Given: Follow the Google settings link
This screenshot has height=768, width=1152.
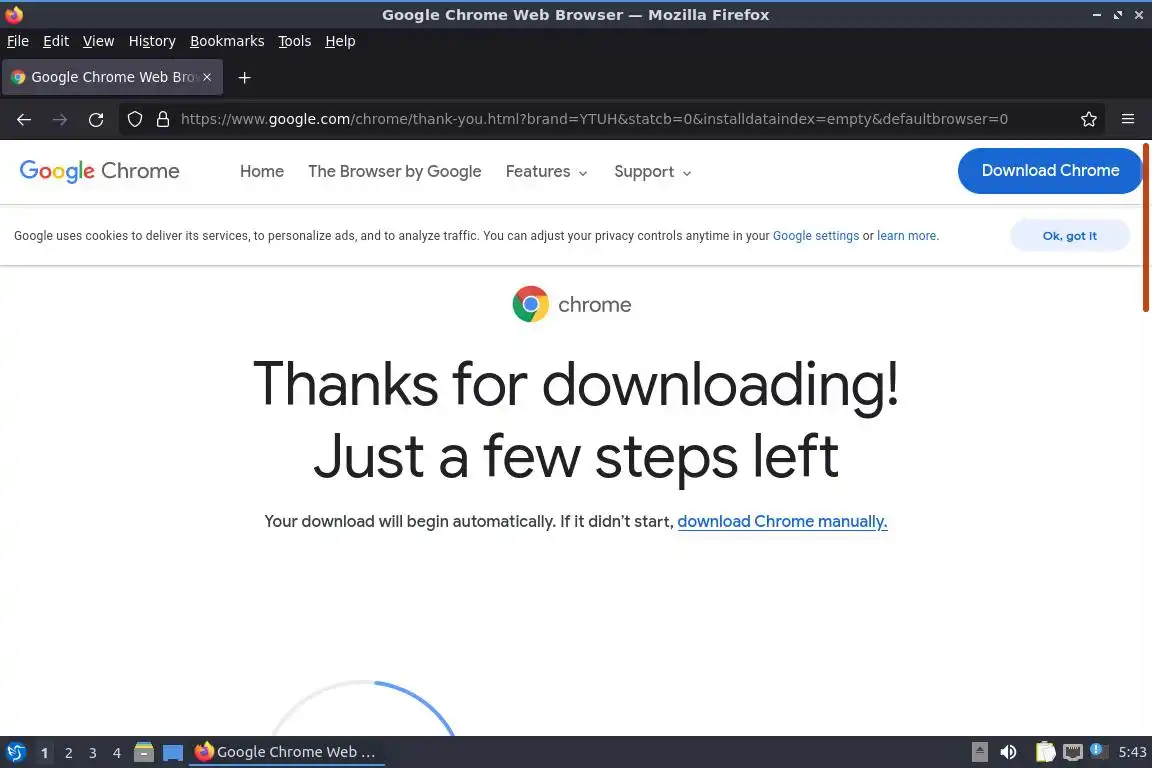Looking at the screenshot, I should point(816,236).
